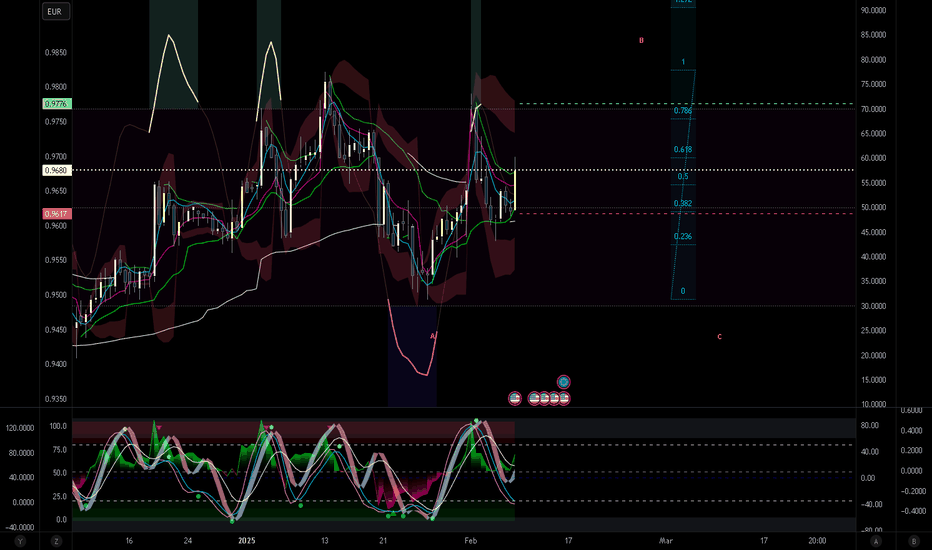Select the wave label C
The image size is (932, 550).
(719, 337)
